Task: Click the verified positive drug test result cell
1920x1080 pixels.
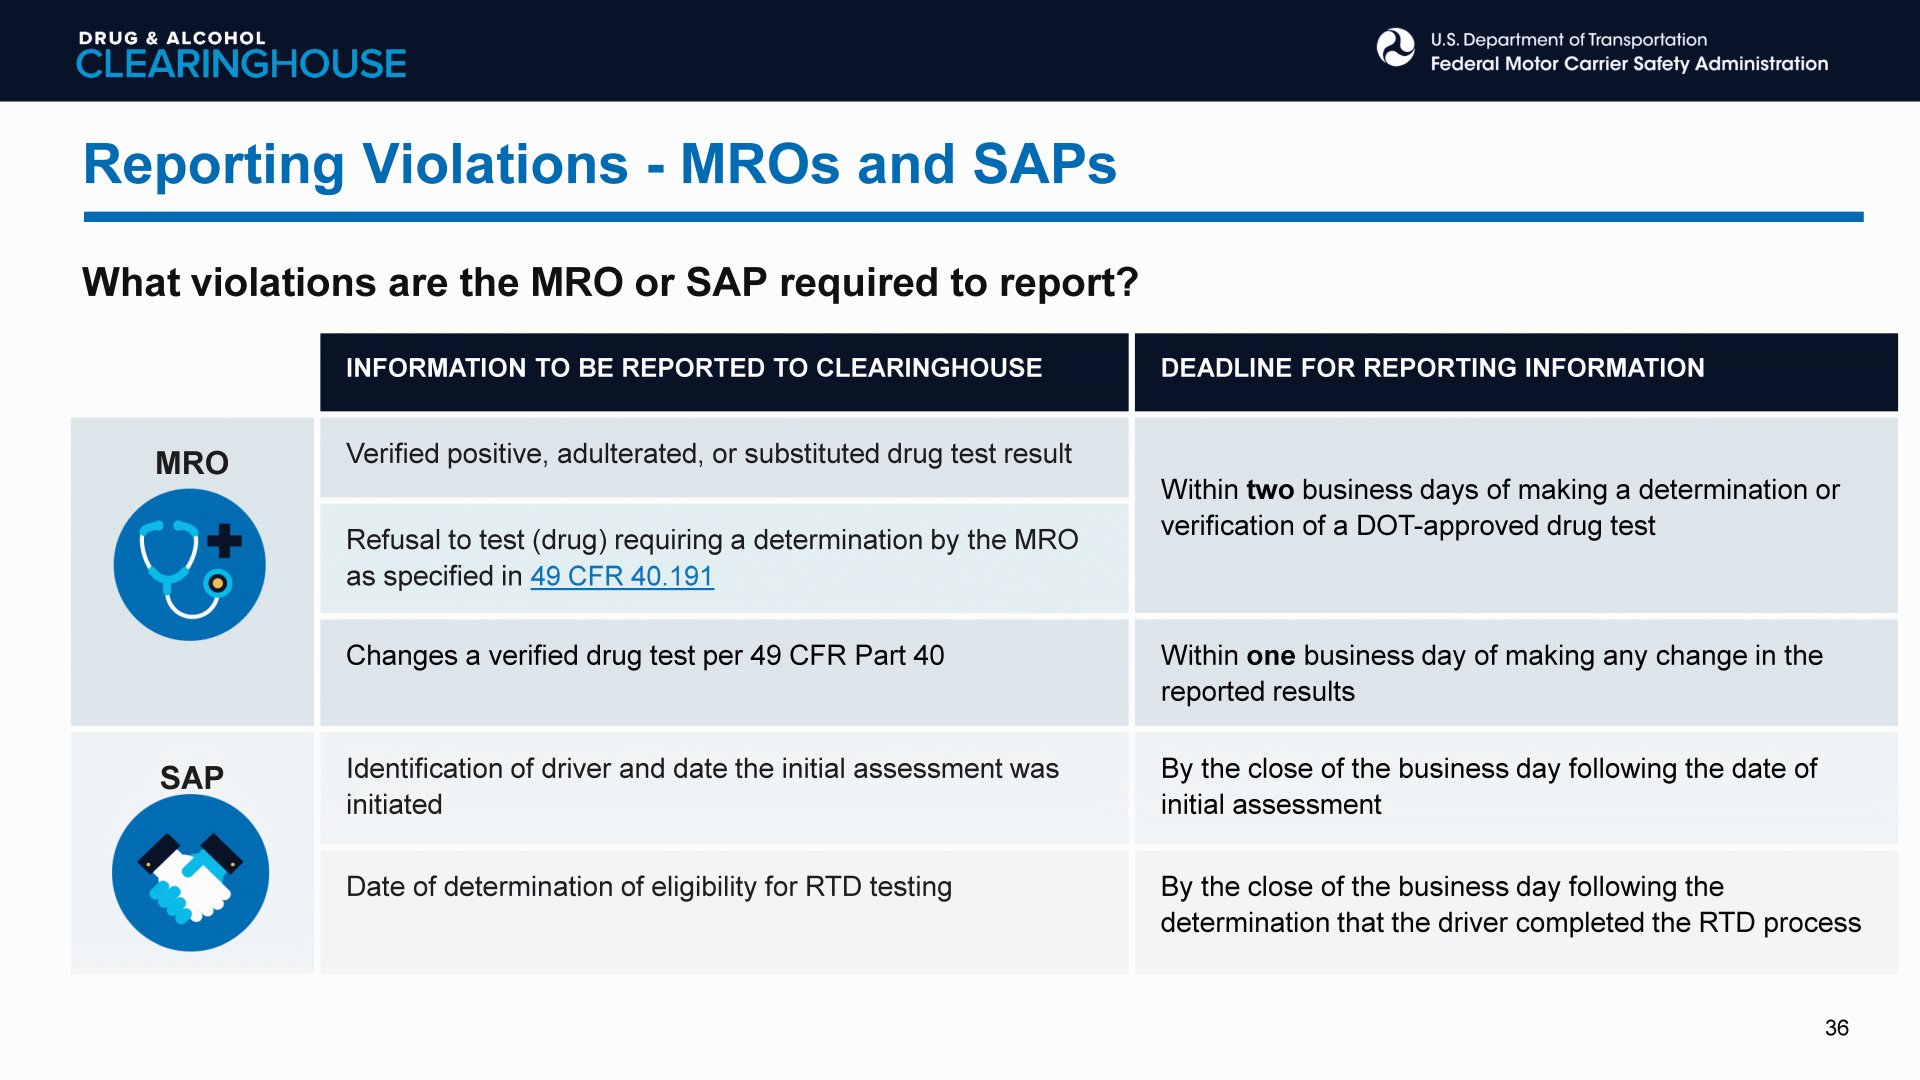Action: point(708,454)
